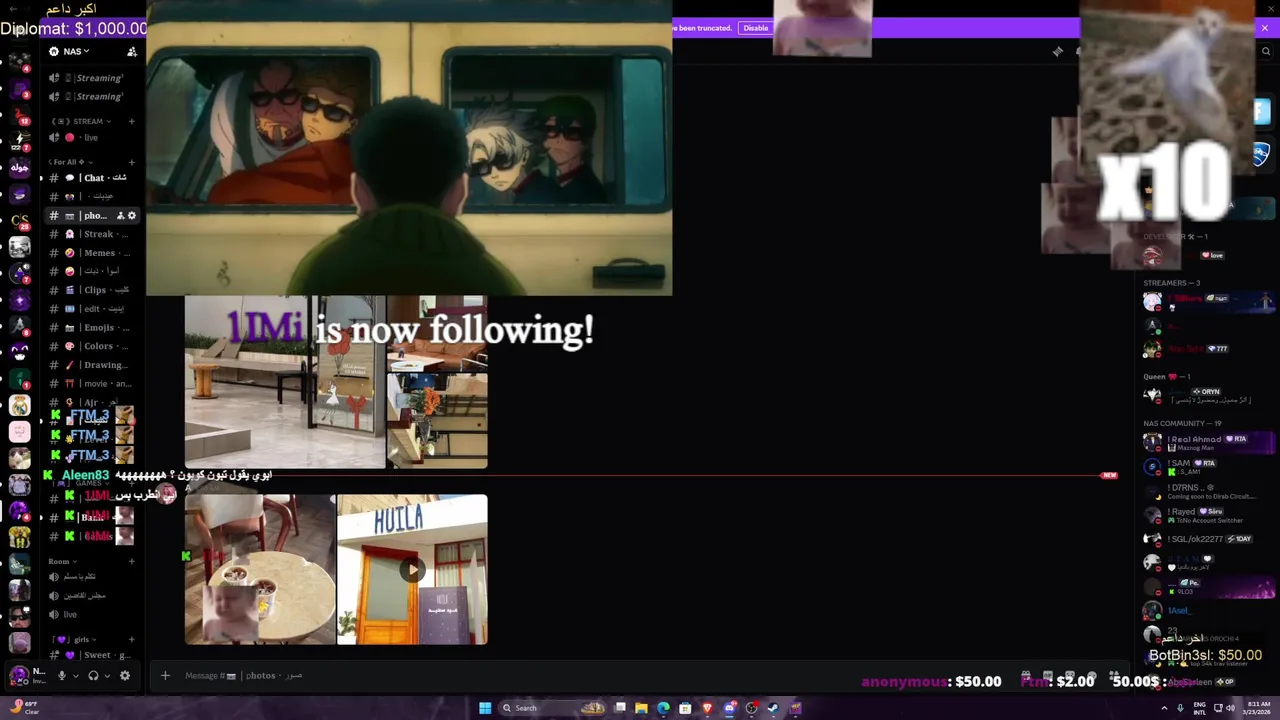The height and width of the screenshot is (720, 1280).
Task: Click your user avatar in bottom panel
Action: [19, 675]
